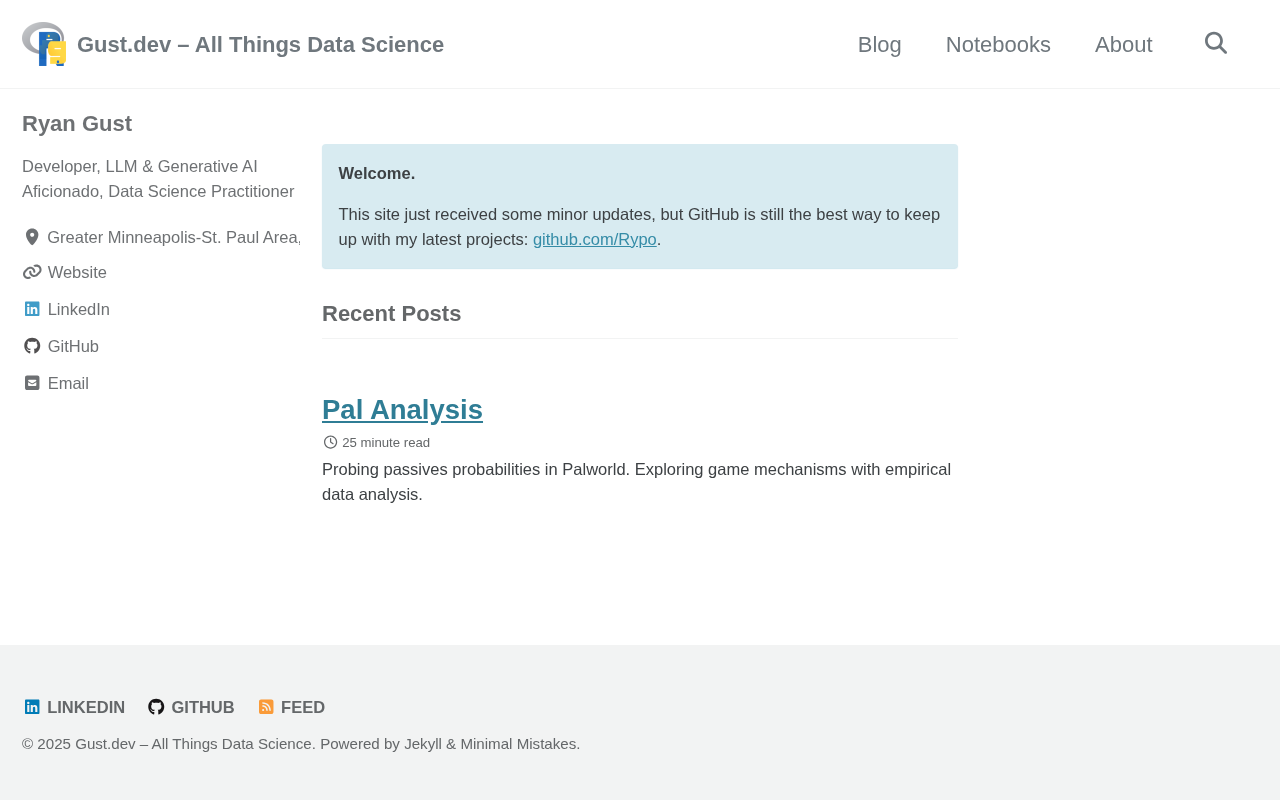Click the Email envelope icon in sidebar

[x=32, y=383]
